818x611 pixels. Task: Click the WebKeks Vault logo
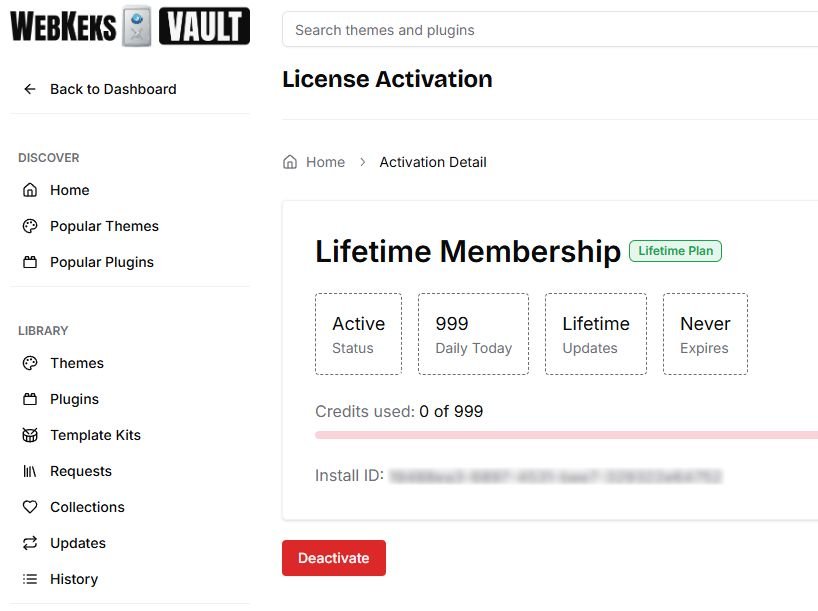pos(130,26)
